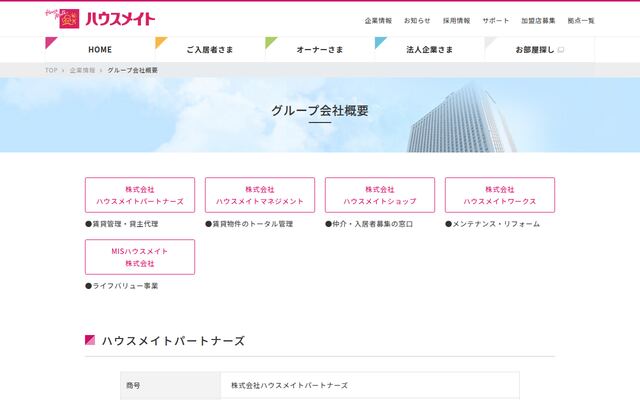Viewport: 640px width, 400px height.
Task: Open 加盟店募集 header link
Action: point(538,20)
